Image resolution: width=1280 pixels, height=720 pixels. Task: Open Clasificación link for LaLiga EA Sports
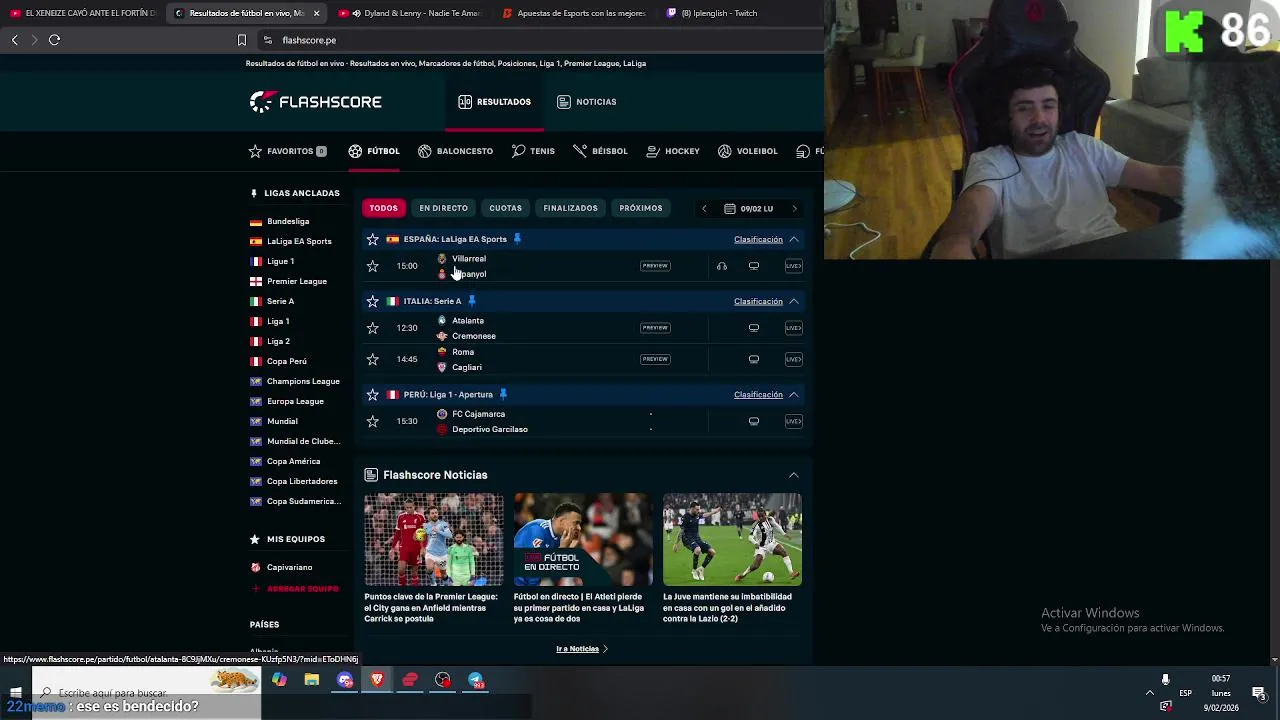(x=758, y=239)
